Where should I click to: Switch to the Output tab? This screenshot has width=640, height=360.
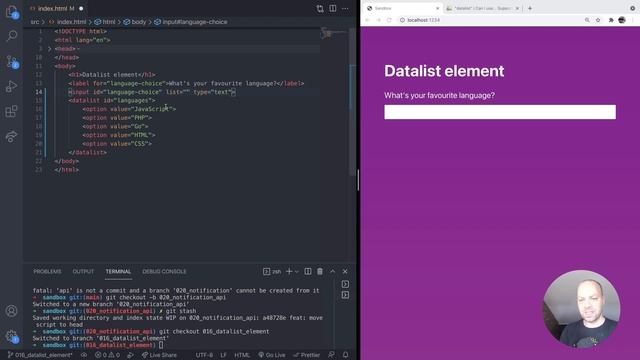point(83,271)
